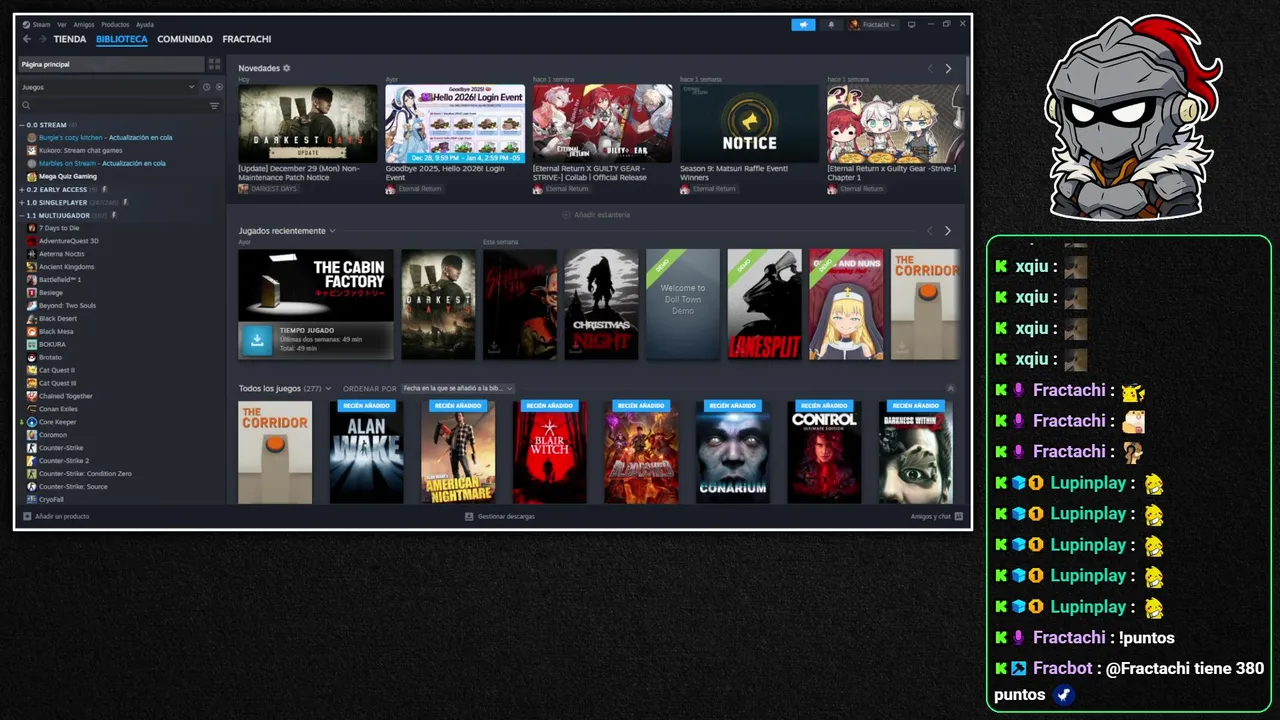Viewport: 1280px width, 720px height.
Task: Click the Brotato game icon
Action: (32, 357)
